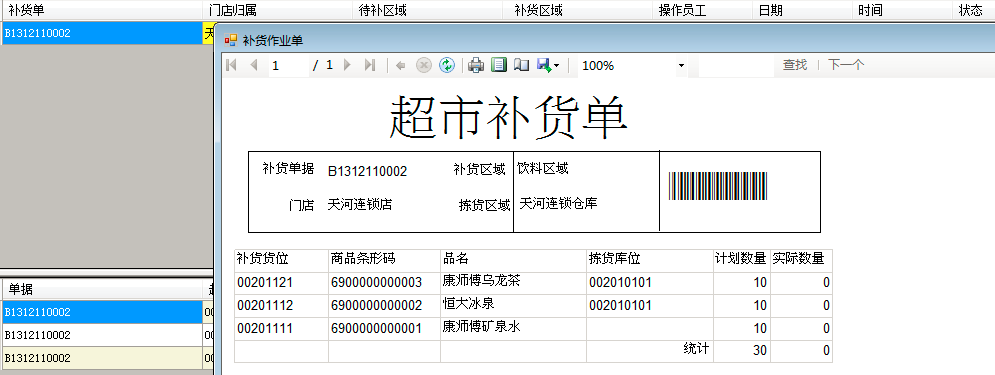Select B1312110002 row in top grid
Viewport: 995px width, 375px height.
coord(102,33)
